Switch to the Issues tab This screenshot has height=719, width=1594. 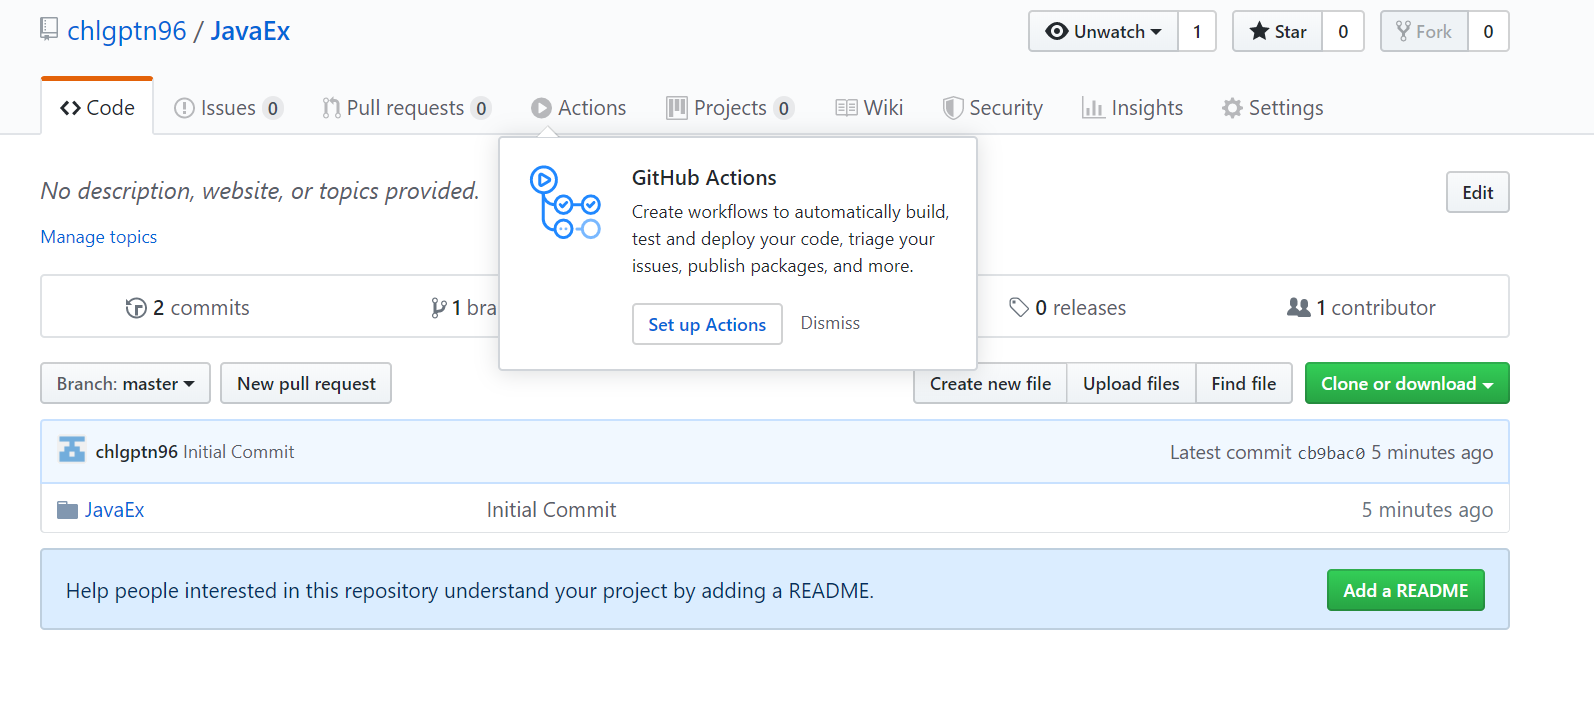(228, 108)
